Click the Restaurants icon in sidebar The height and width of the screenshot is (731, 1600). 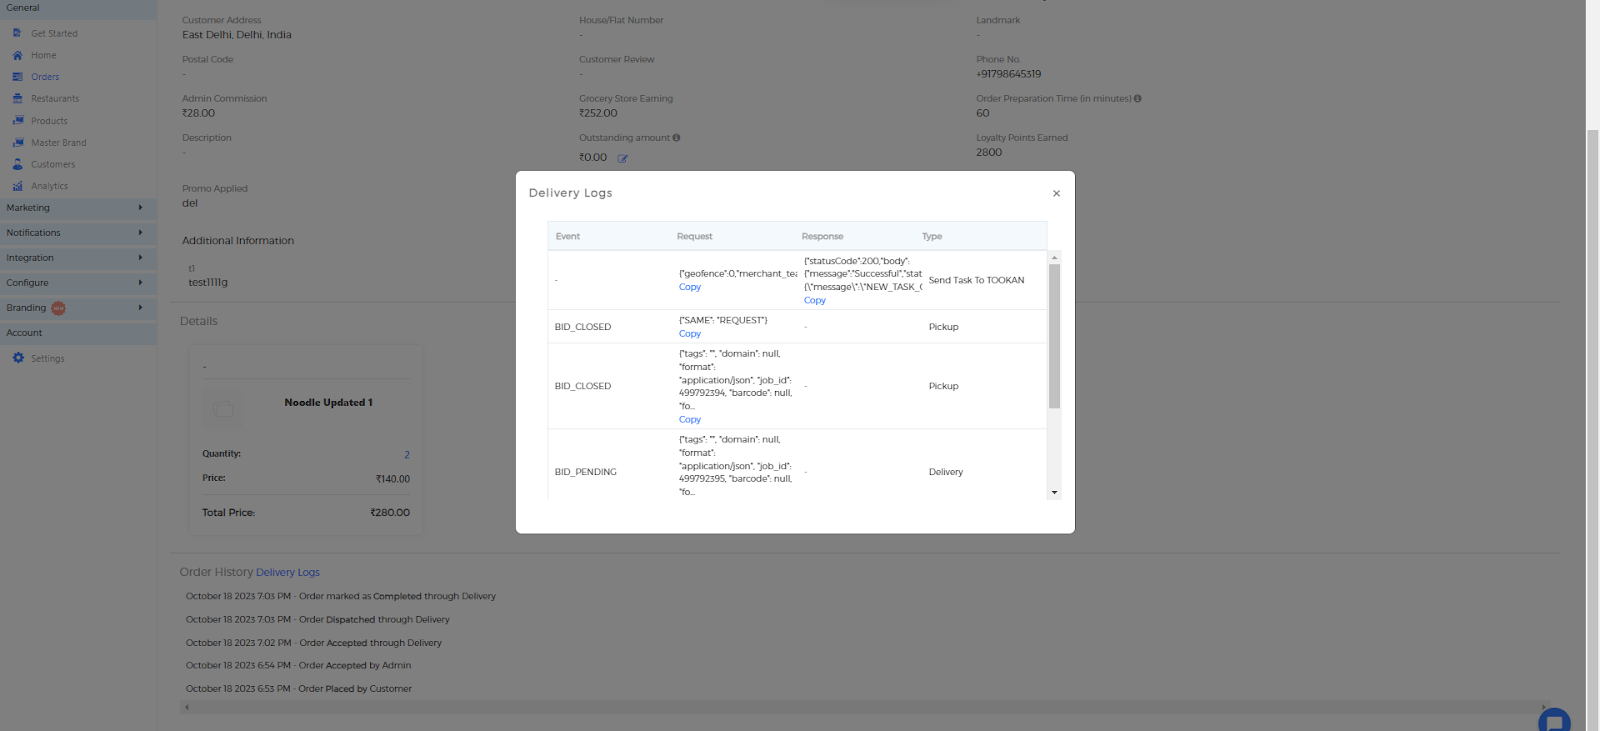(x=17, y=98)
